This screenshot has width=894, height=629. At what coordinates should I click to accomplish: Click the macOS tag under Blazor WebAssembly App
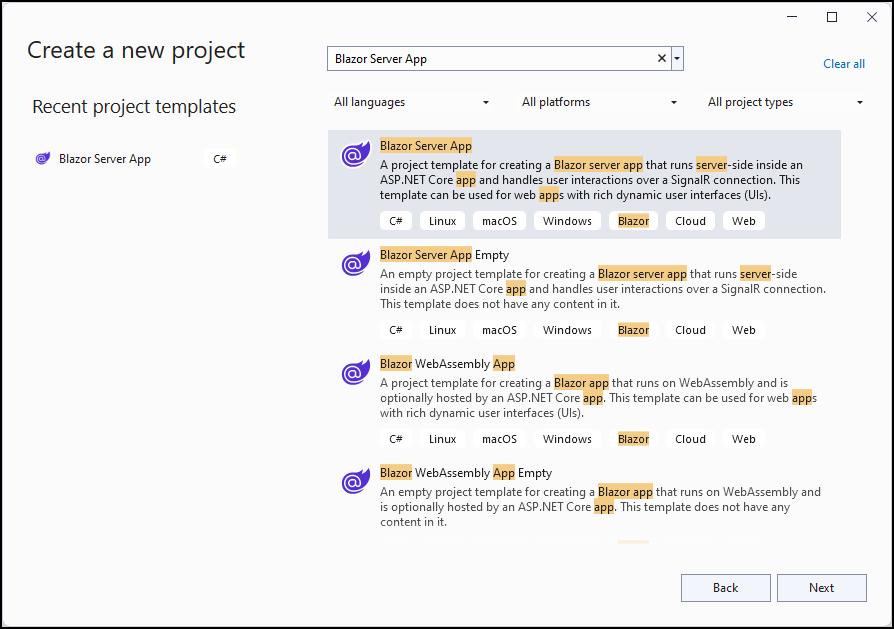(x=498, y=438)
